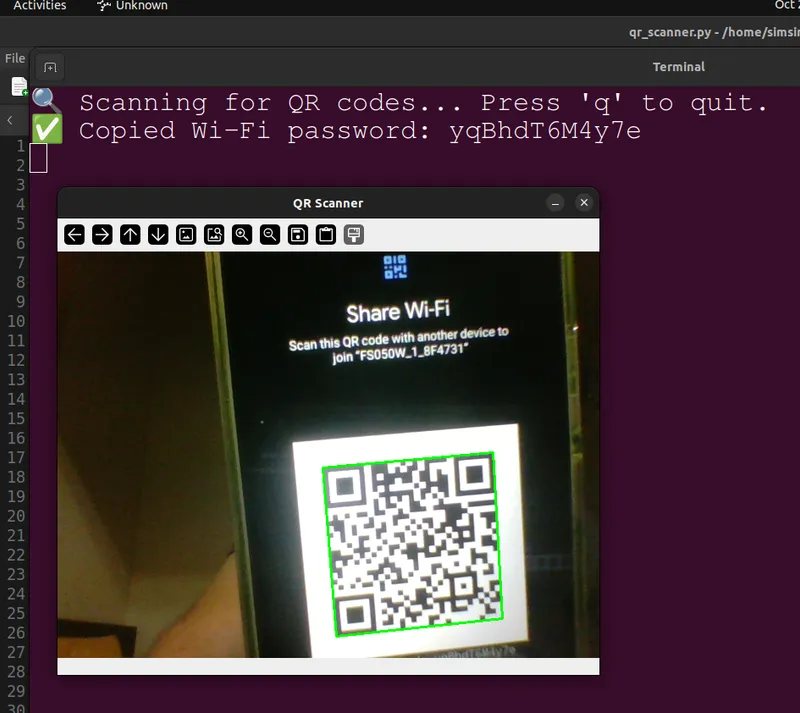This screenshot has width=800, height=713.
Task: Pan right with the right arrow toolbar icon
Action: click(102, 235)
